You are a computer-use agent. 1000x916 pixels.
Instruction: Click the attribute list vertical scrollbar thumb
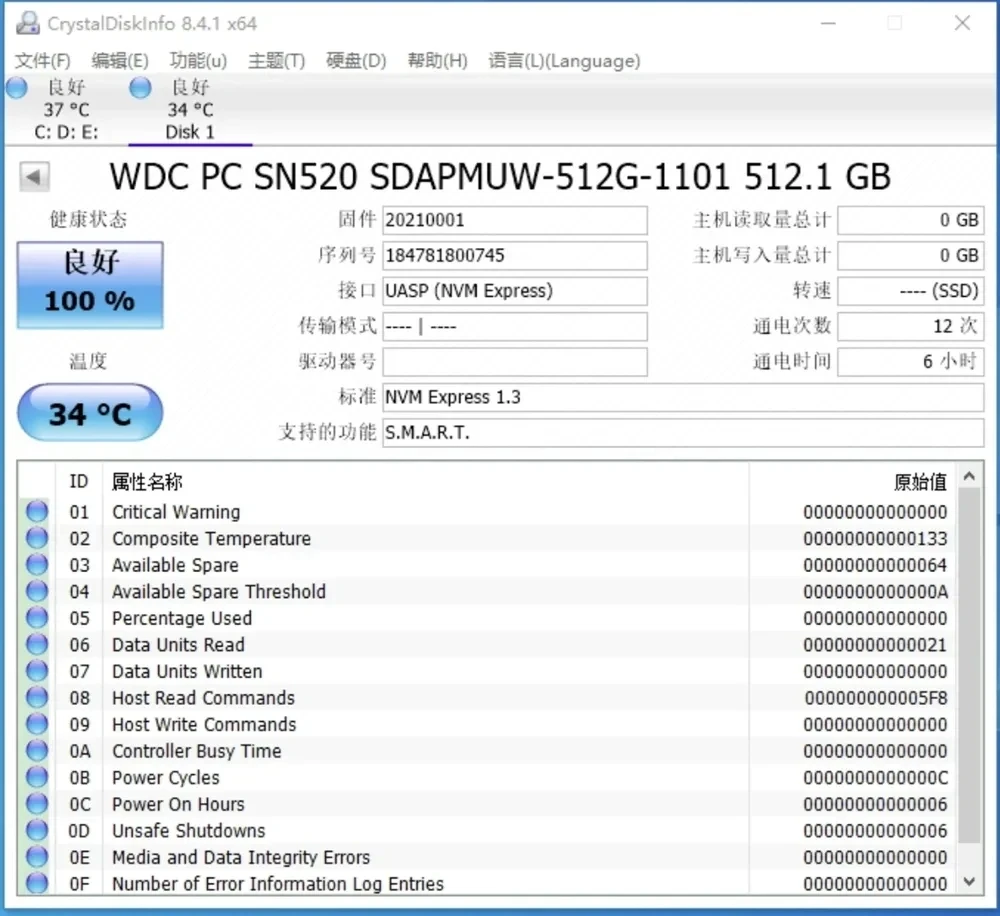pos(969,666)
